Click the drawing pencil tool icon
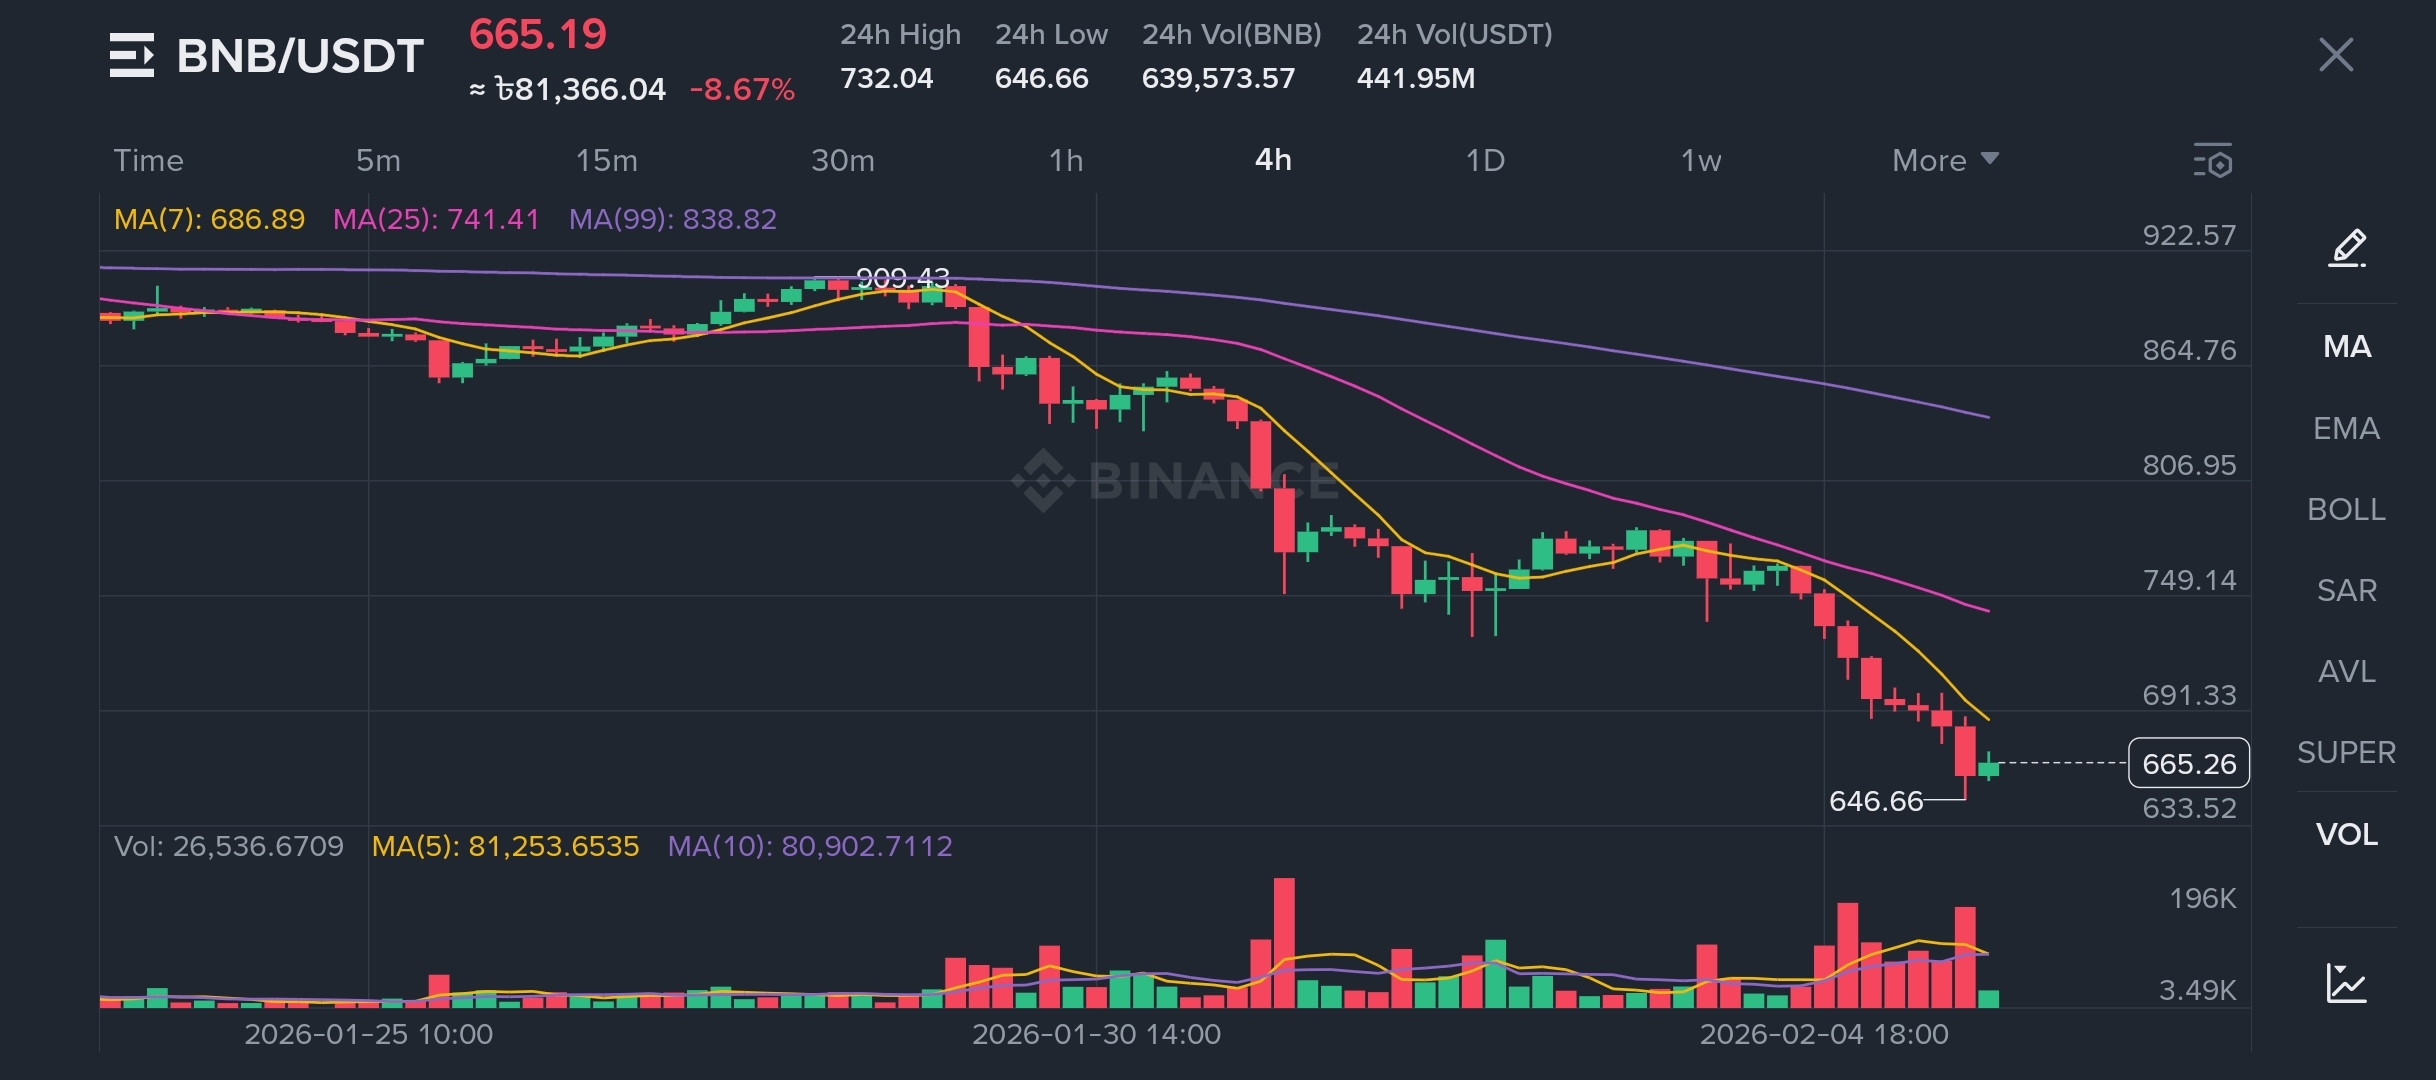The width and height of the screenshot is (2436, 1080). pos(2347,248)
